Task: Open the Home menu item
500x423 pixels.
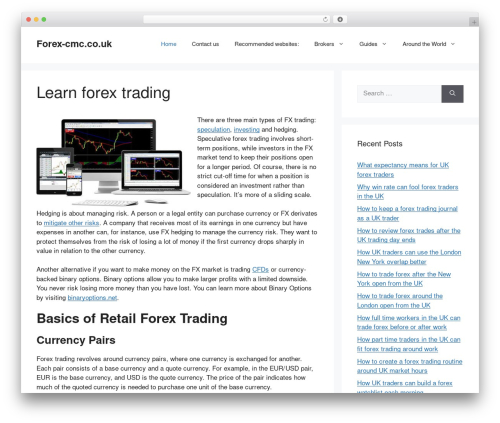Action: (168, 44)
